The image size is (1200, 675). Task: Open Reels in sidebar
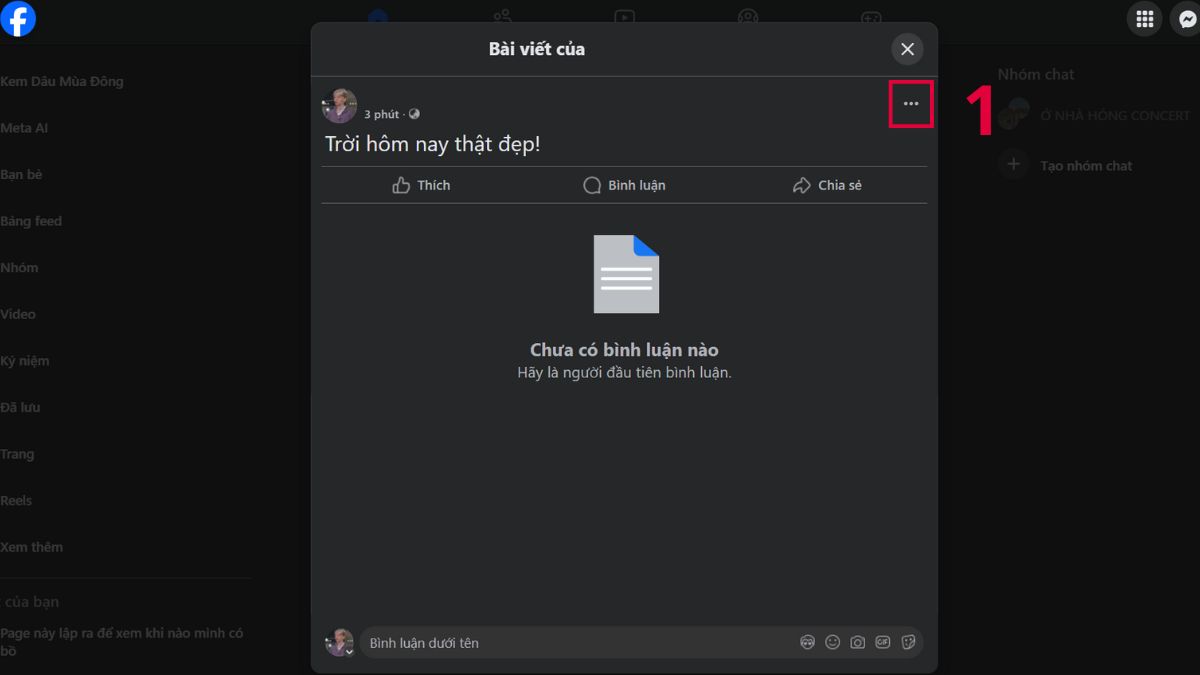point(16,500)
